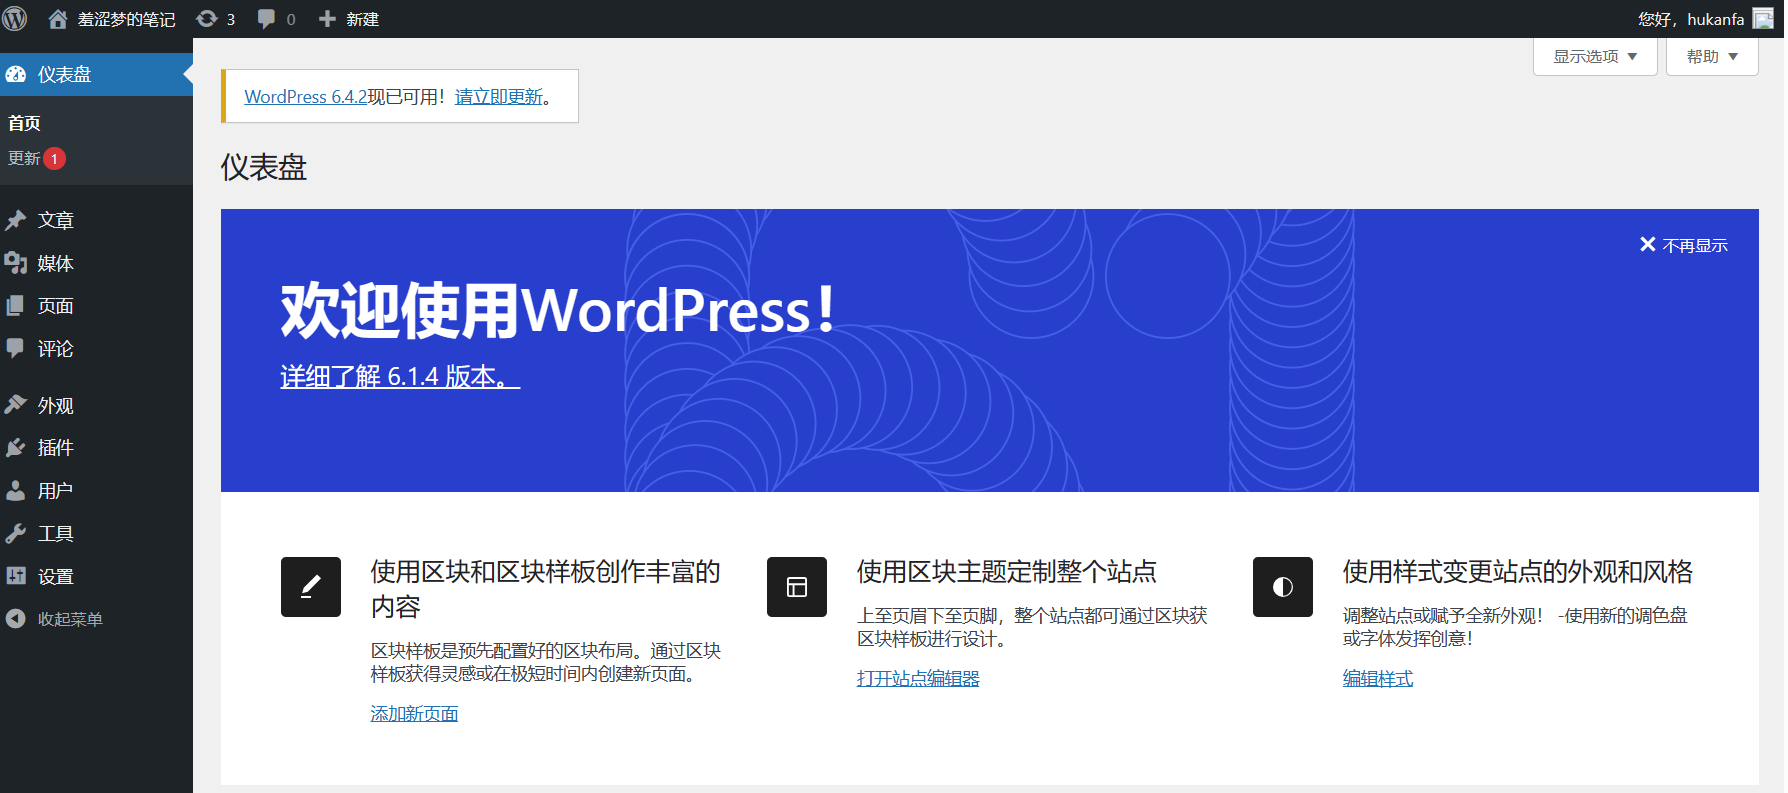Click the 使用样式变更站点的外观和风格 heading
1788x793 pixels.
point(1518,571)
